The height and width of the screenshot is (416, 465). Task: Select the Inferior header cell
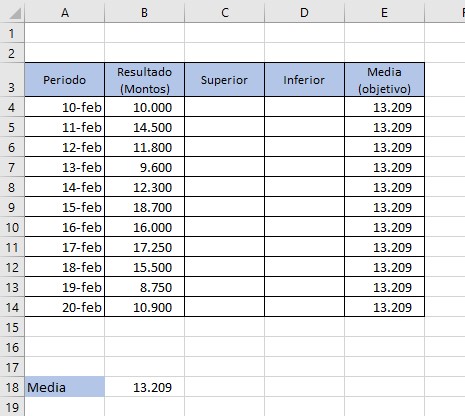[304, 80]
